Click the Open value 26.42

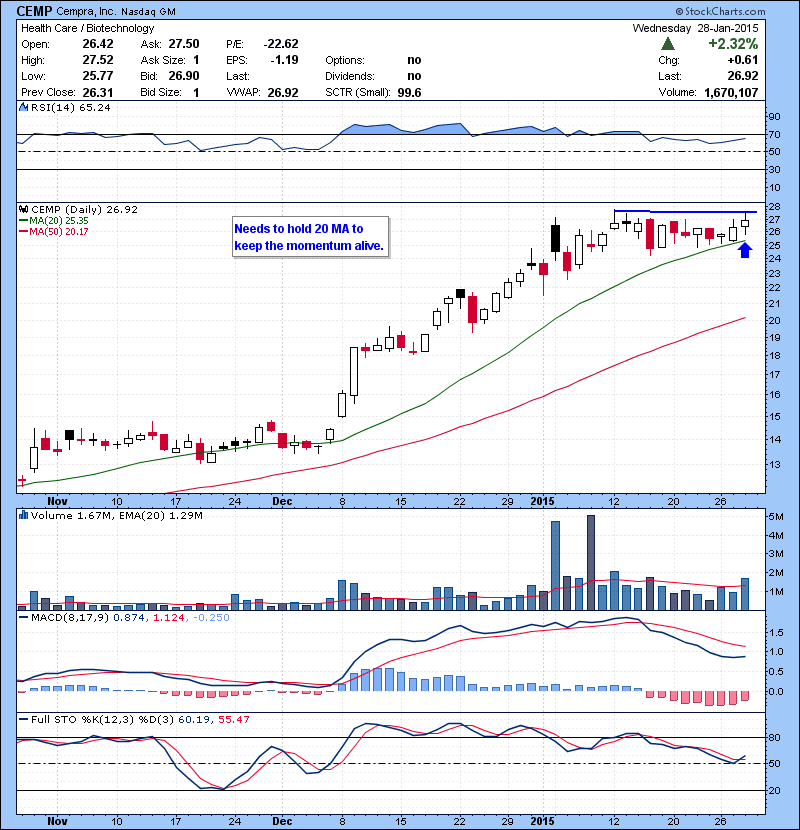pos(98,44)
